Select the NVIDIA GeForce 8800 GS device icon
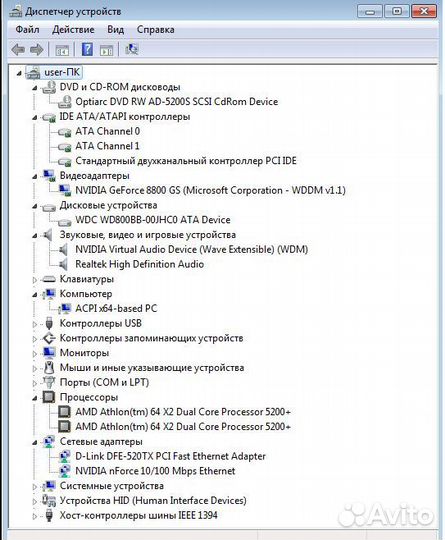Image resolution: width=445 pixels, height=540 pixels. tap(65, 190)
